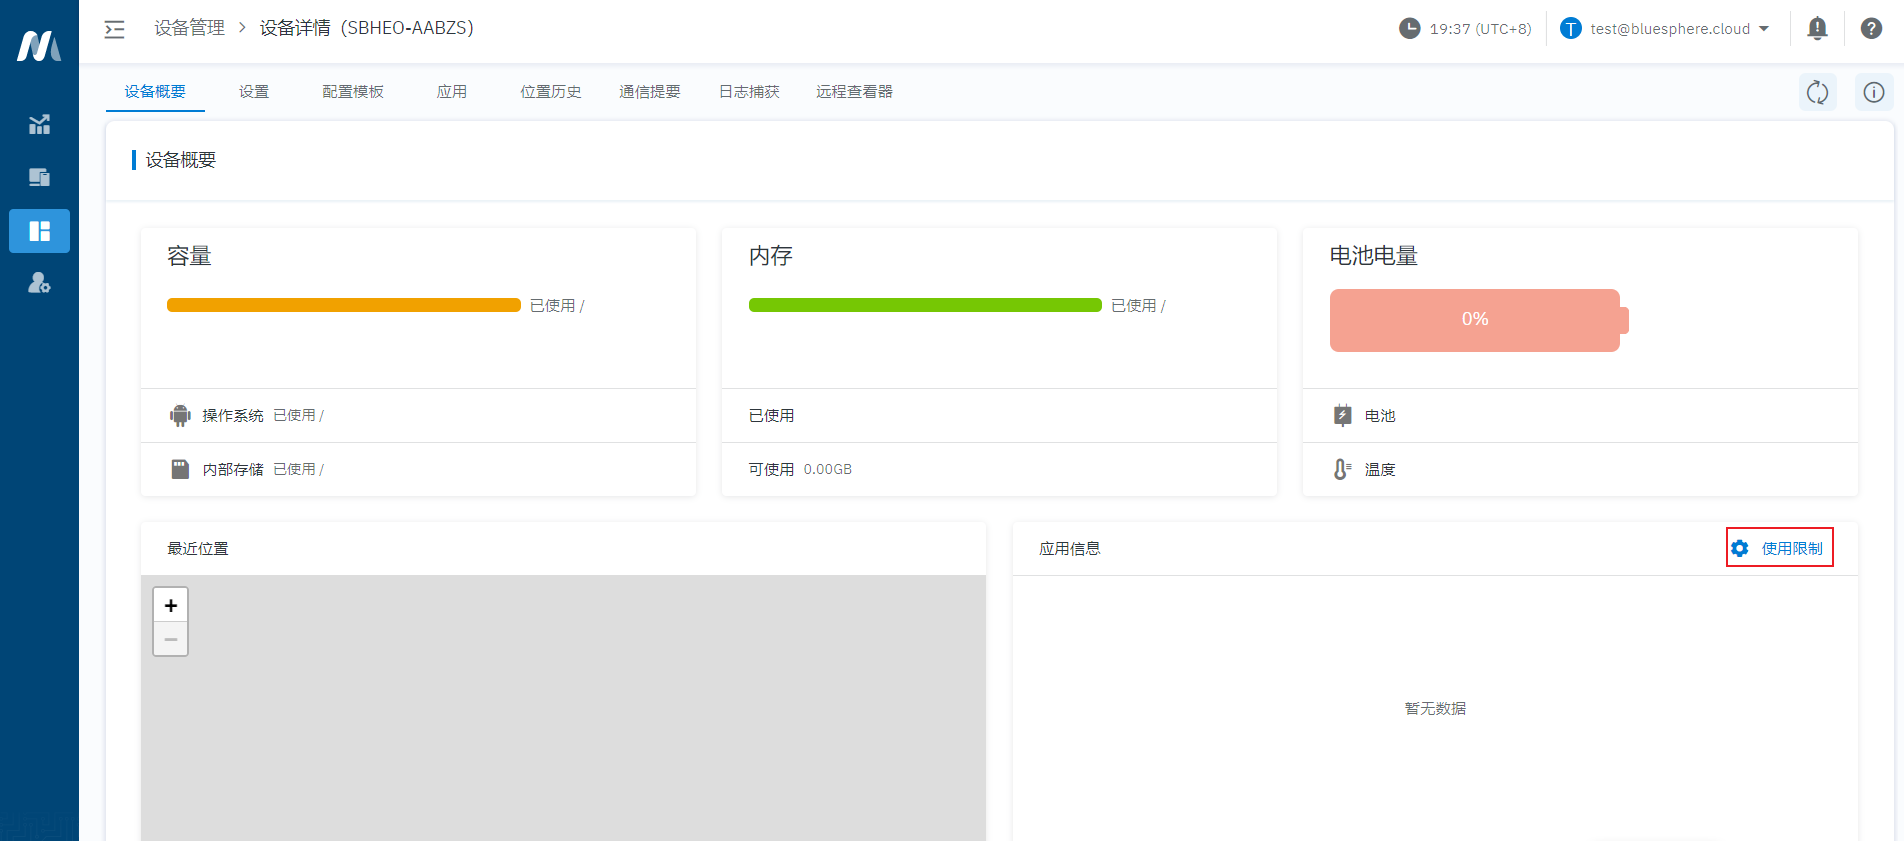This screenshot has width=1904, height=841.
Task: Click the notification bell icon
Action: pyautogui.click(x=1817, y=29)
